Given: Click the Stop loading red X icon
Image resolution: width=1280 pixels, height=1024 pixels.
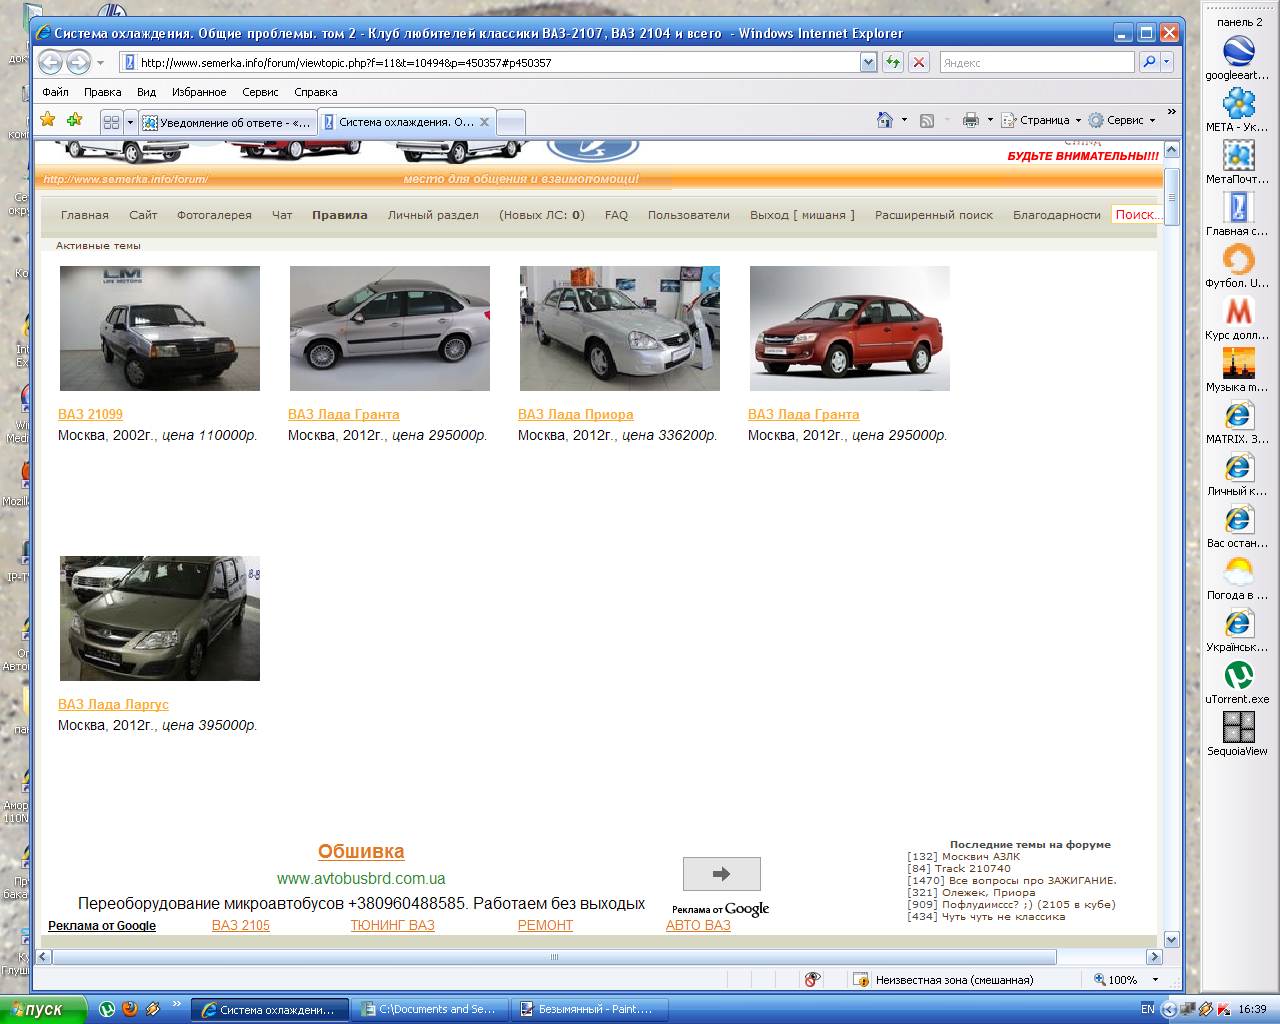Looking at the screenshot, I should click(919, 62).
